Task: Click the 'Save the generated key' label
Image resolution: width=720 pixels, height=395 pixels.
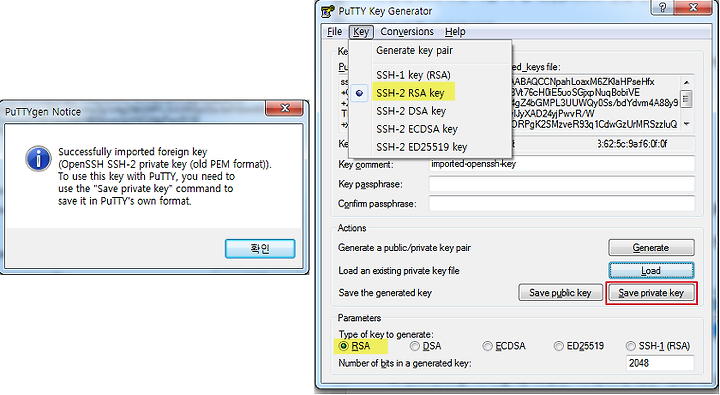Action: (385, 293)
